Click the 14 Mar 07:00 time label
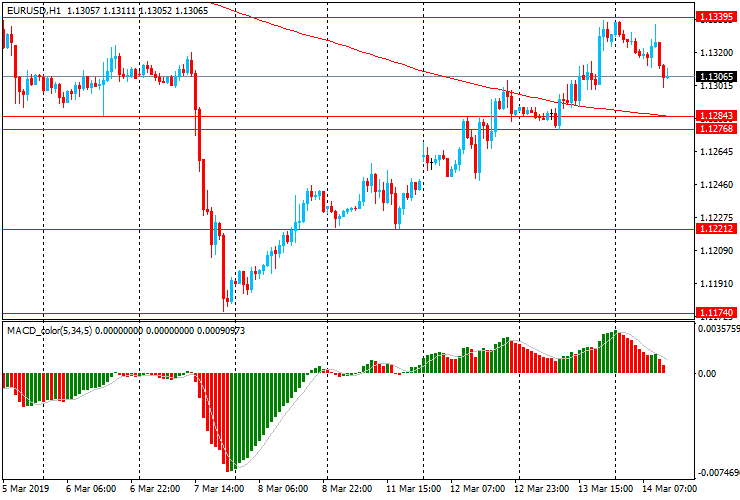Image resolution: width=740 pixels, height=500 pixels. 669,488
